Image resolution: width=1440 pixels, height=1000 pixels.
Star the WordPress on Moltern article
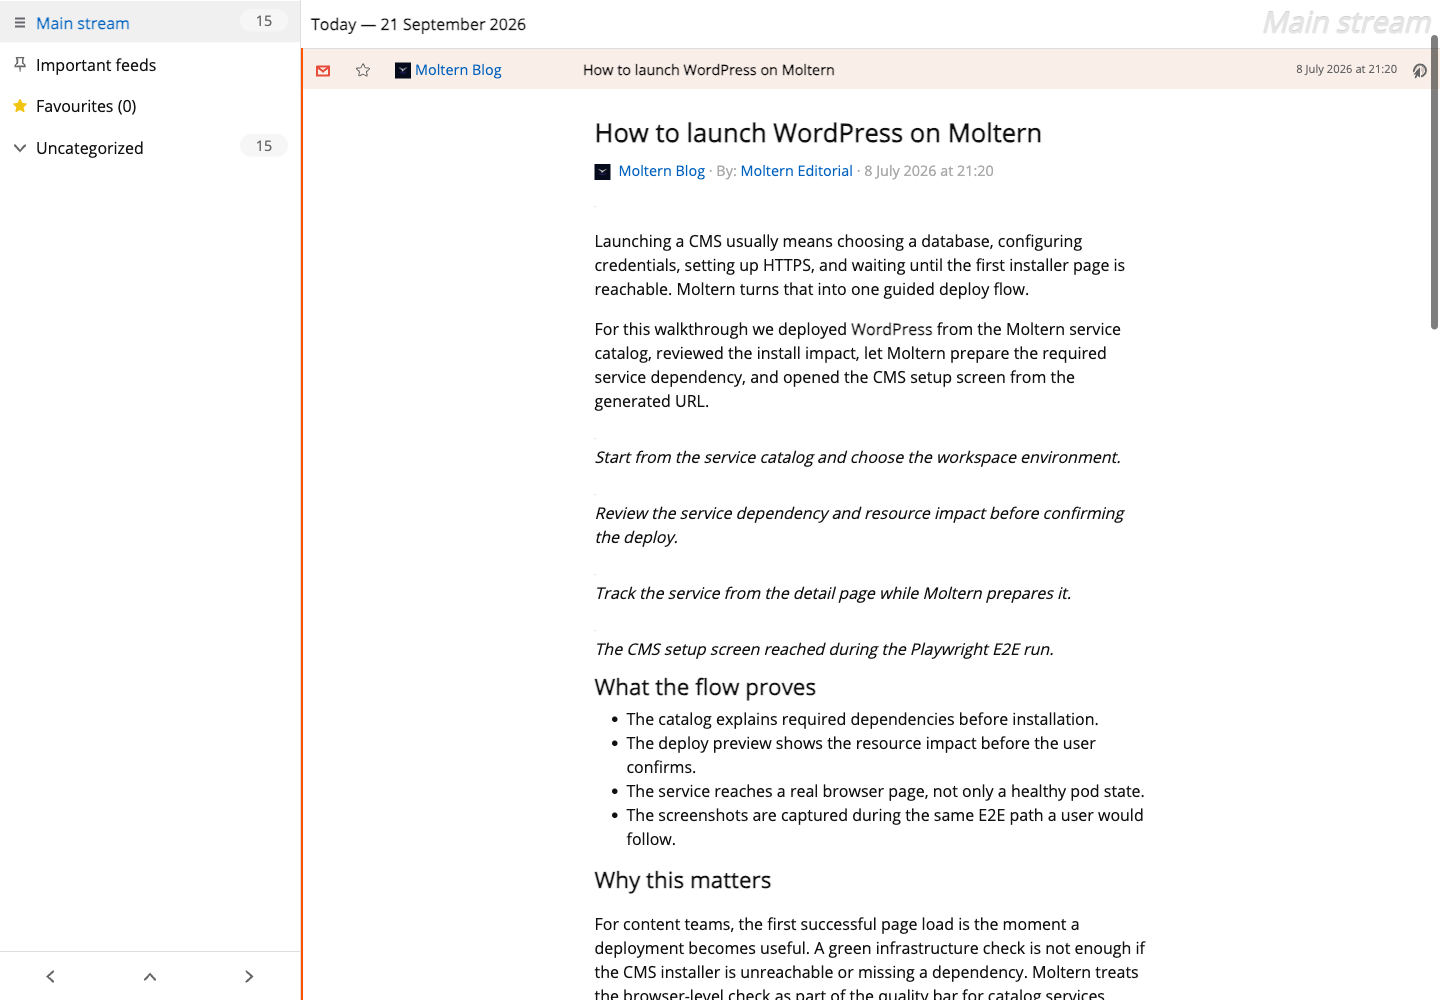(363, 70)
